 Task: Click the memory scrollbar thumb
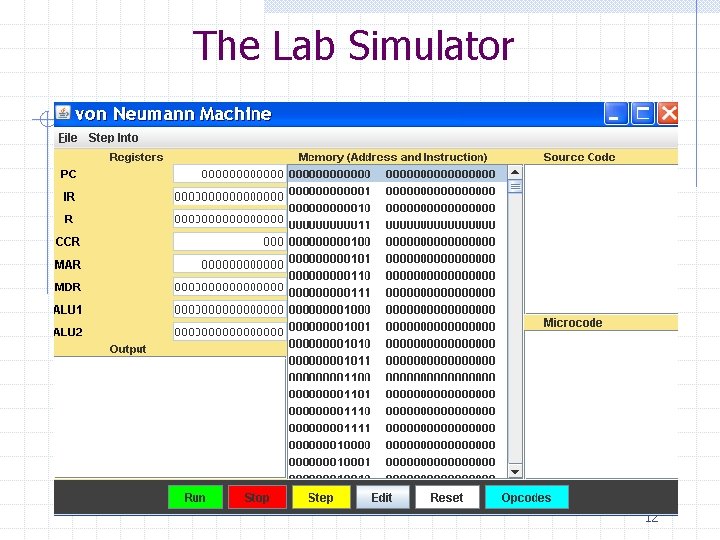click(x=515, y=187)
